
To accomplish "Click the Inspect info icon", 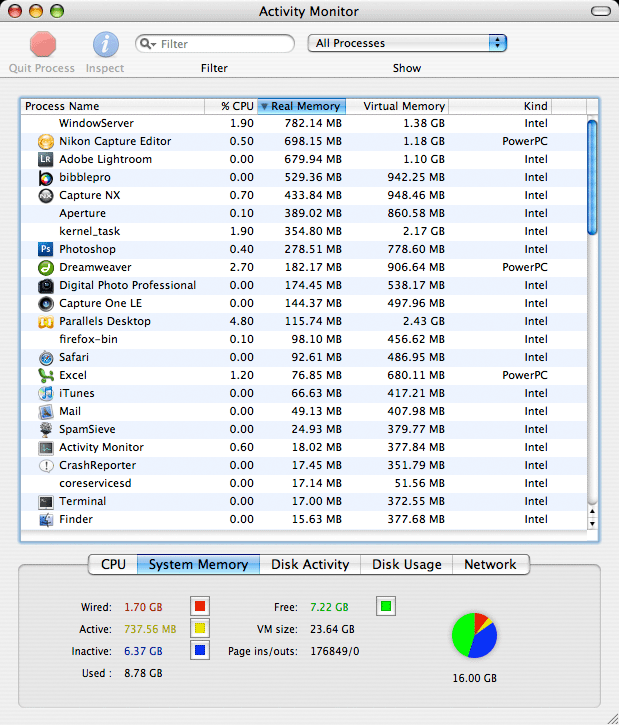I will pyautogui.click(x=105, y=44).
